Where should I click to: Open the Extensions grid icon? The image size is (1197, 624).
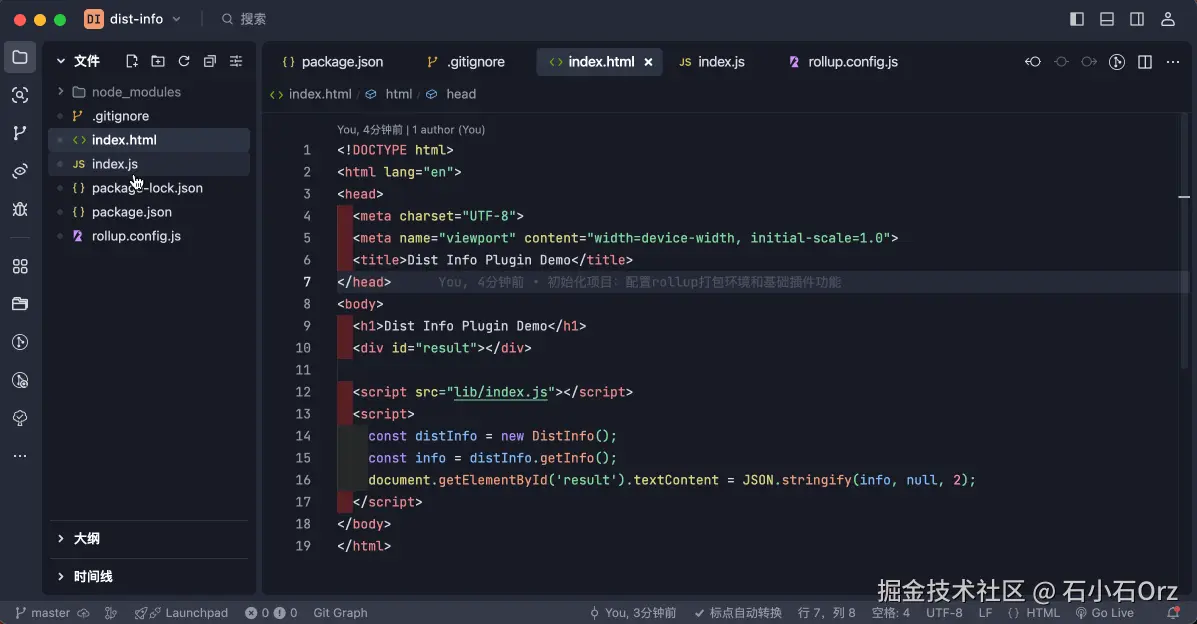click(x=20, y=266)
